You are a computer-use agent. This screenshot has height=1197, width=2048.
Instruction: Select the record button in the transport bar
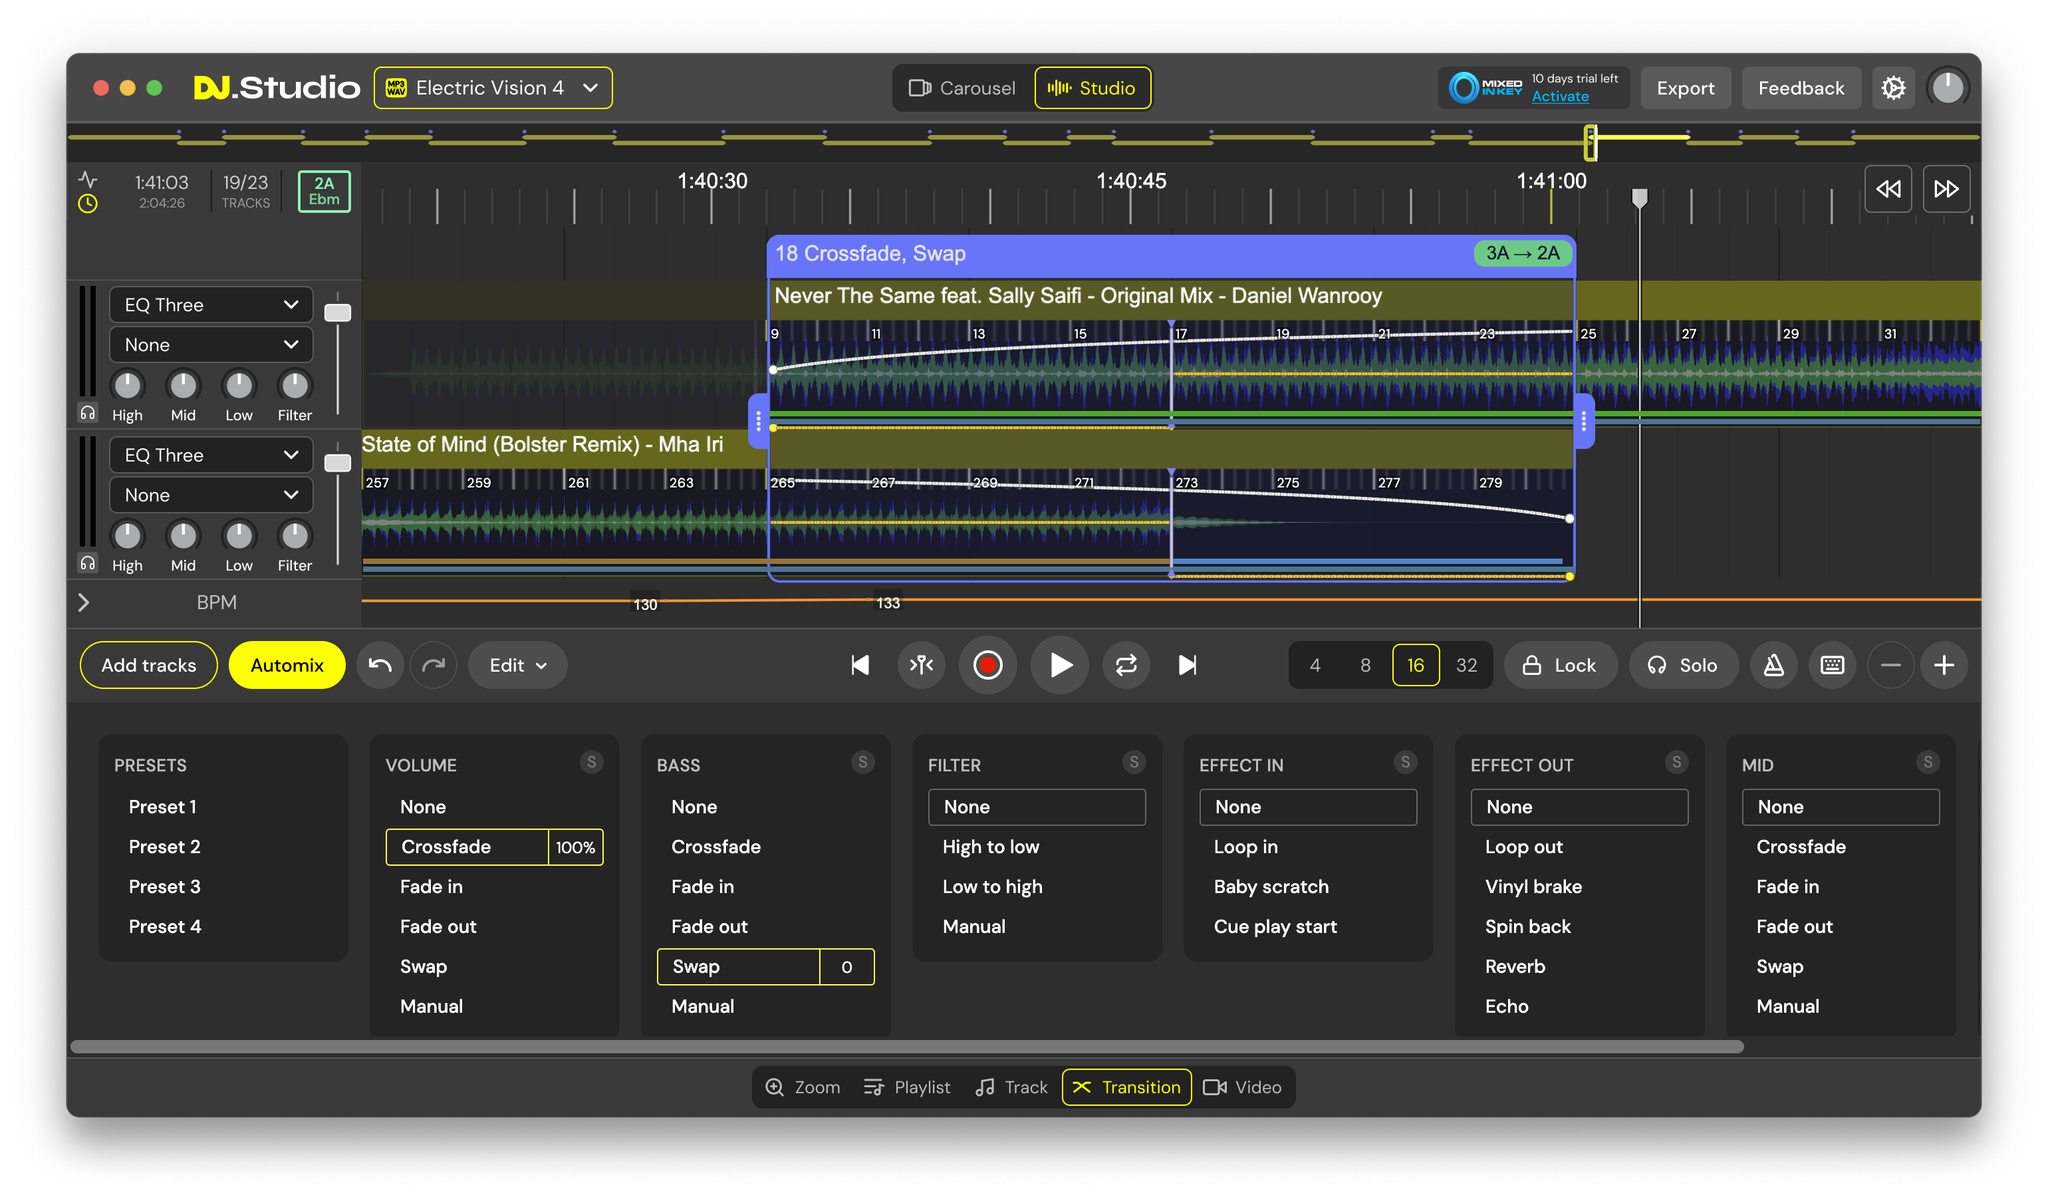pos(988,665)
